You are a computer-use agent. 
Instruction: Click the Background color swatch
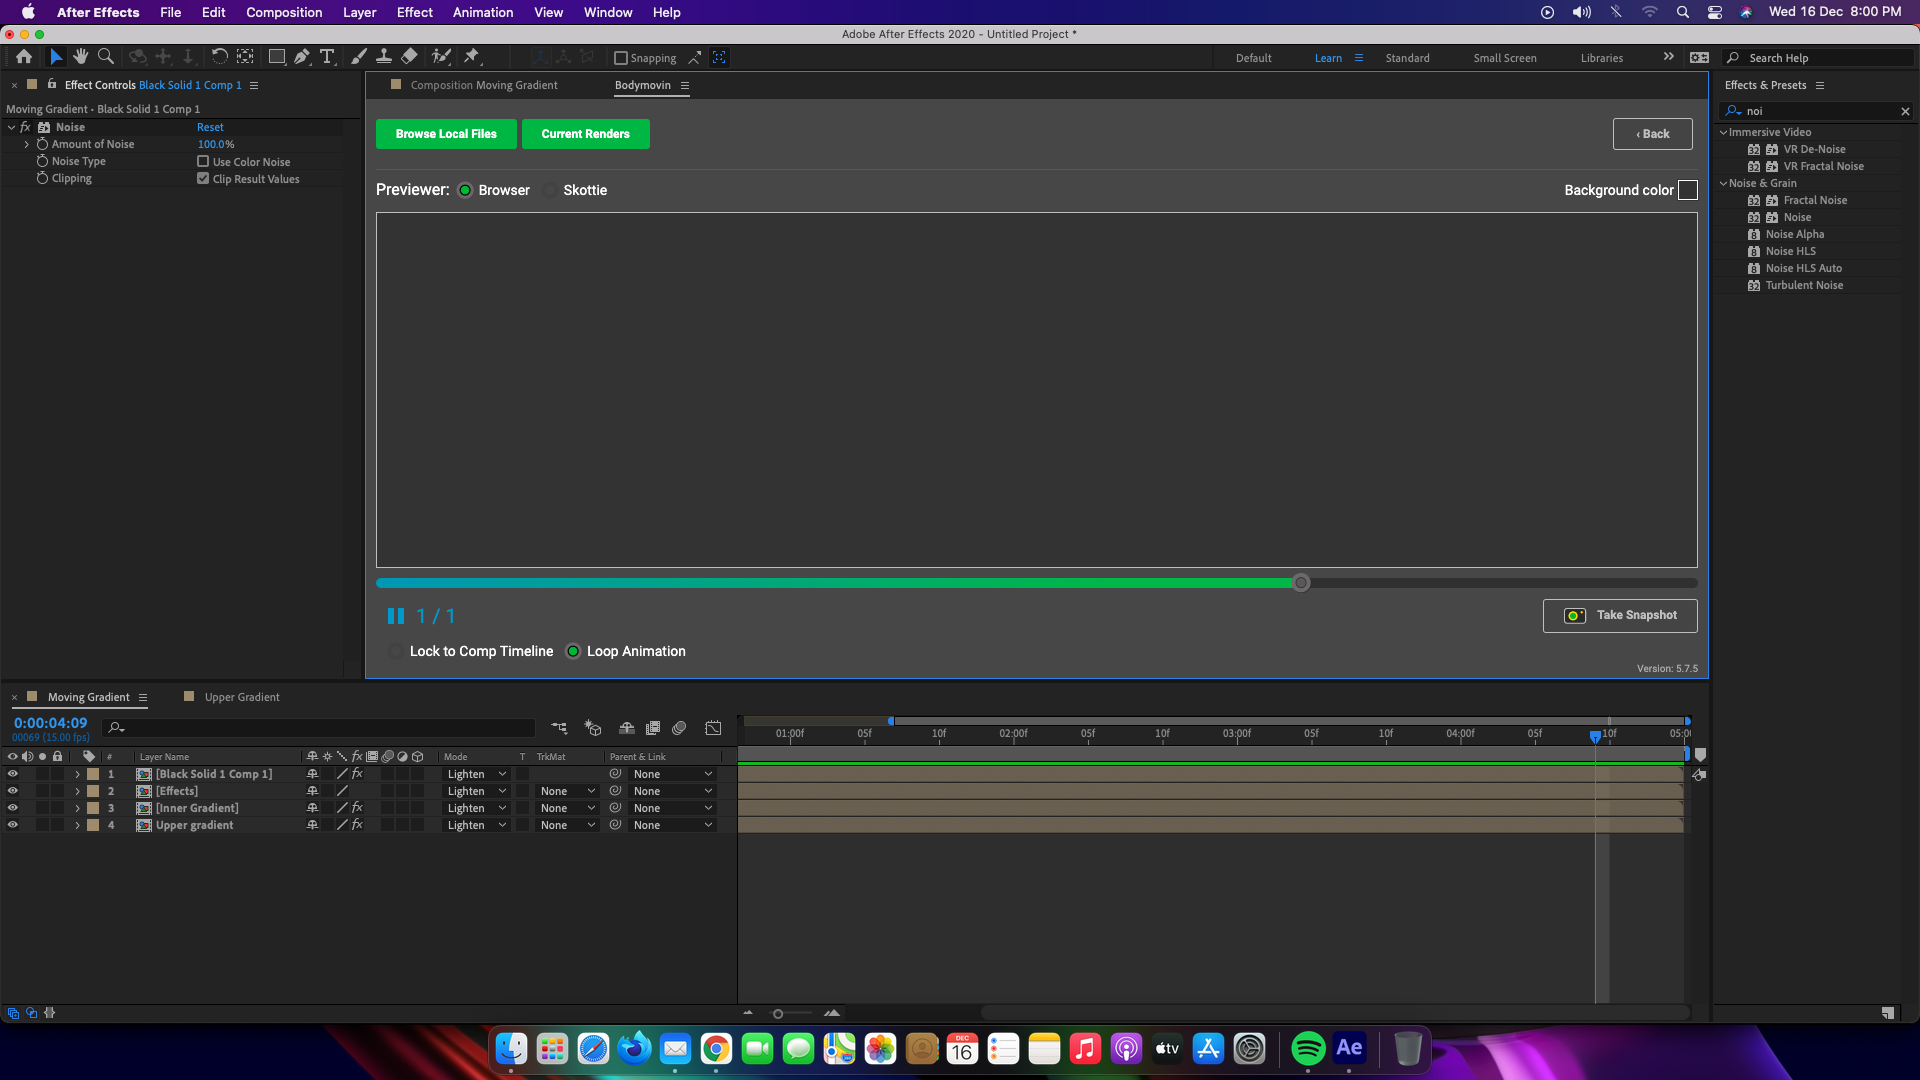coord(1687,190)
